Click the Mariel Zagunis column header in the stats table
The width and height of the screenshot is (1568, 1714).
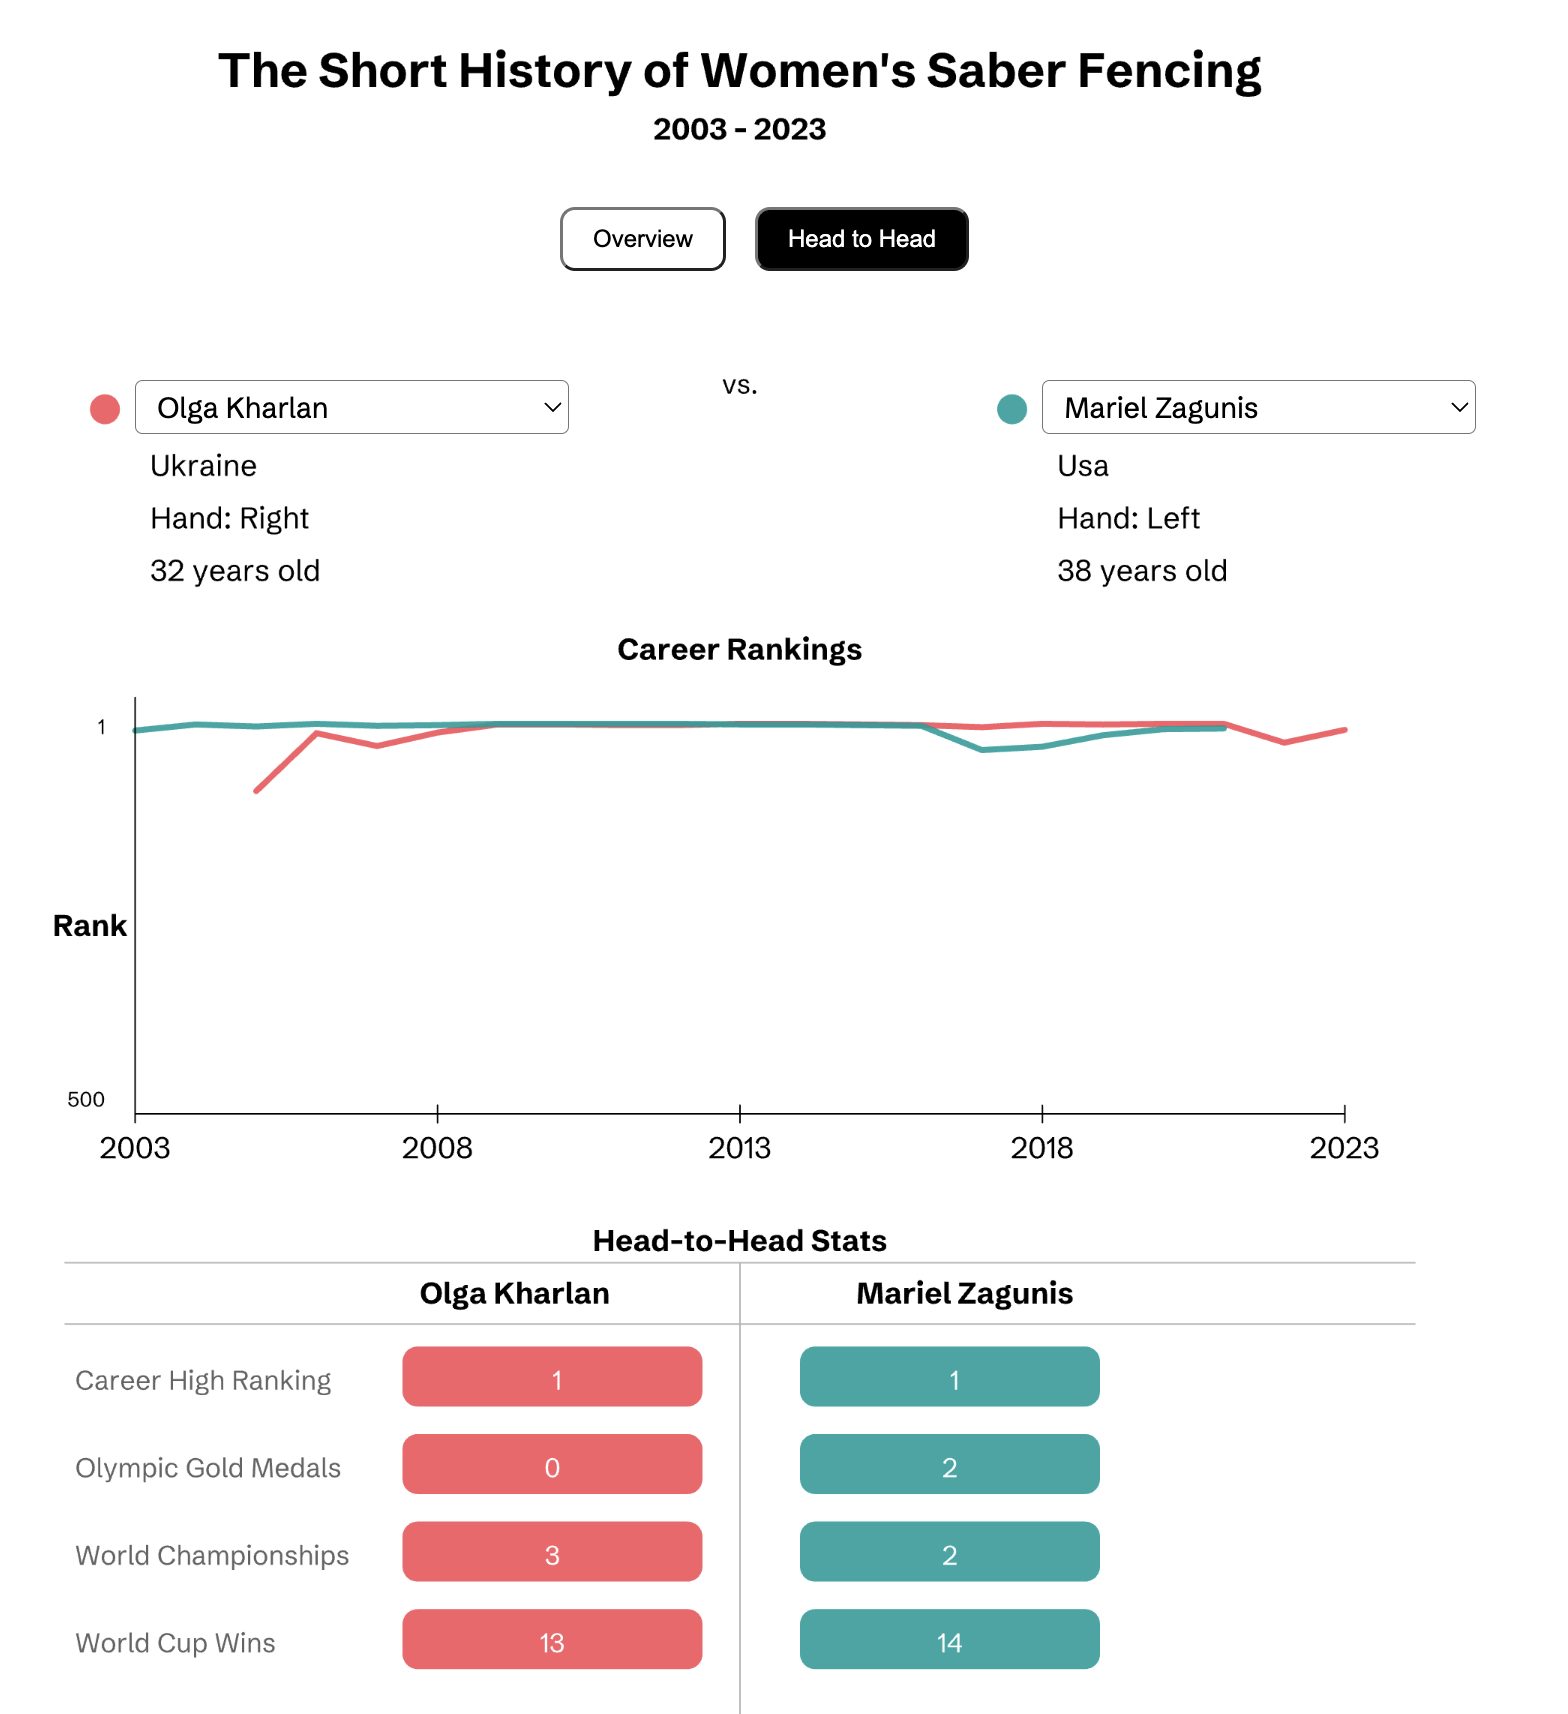964,1294
